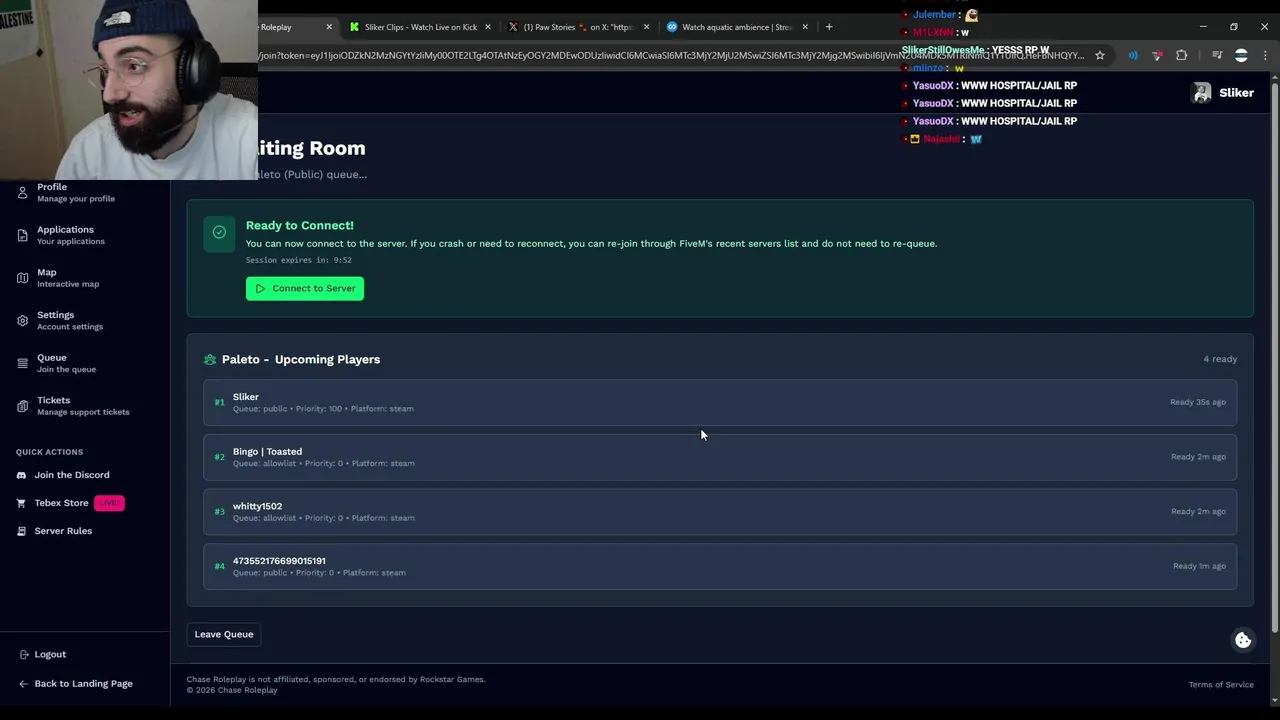Screen dimensions: 1280x720
Task: Click the Discord chat bubble icon
Action: click(x=21, y=475)
